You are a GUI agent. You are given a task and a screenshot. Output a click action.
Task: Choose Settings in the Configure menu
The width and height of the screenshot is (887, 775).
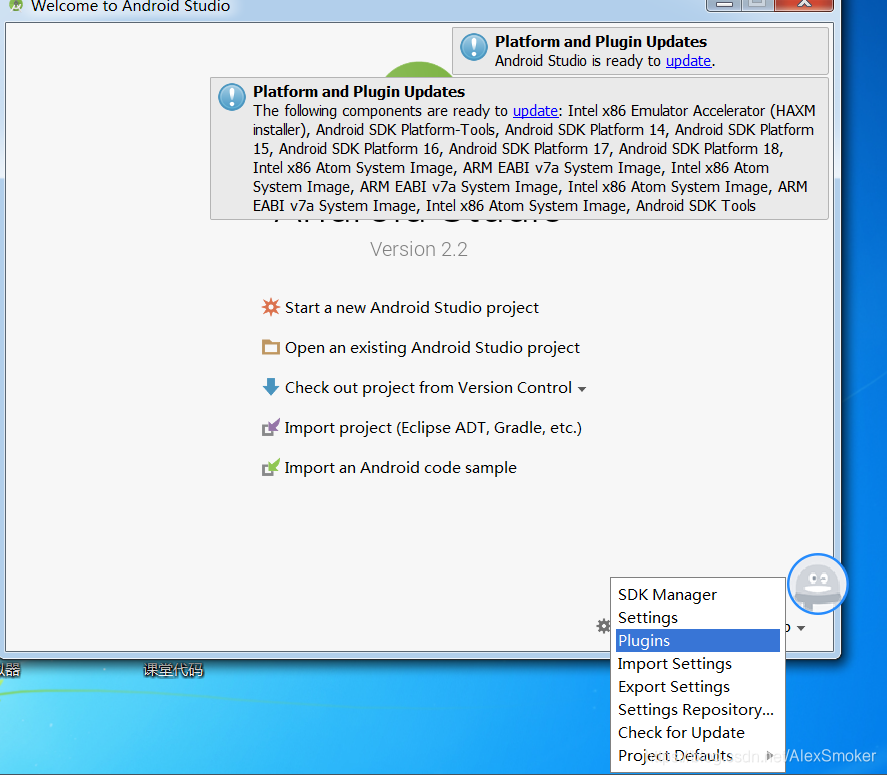click(697, 617)
